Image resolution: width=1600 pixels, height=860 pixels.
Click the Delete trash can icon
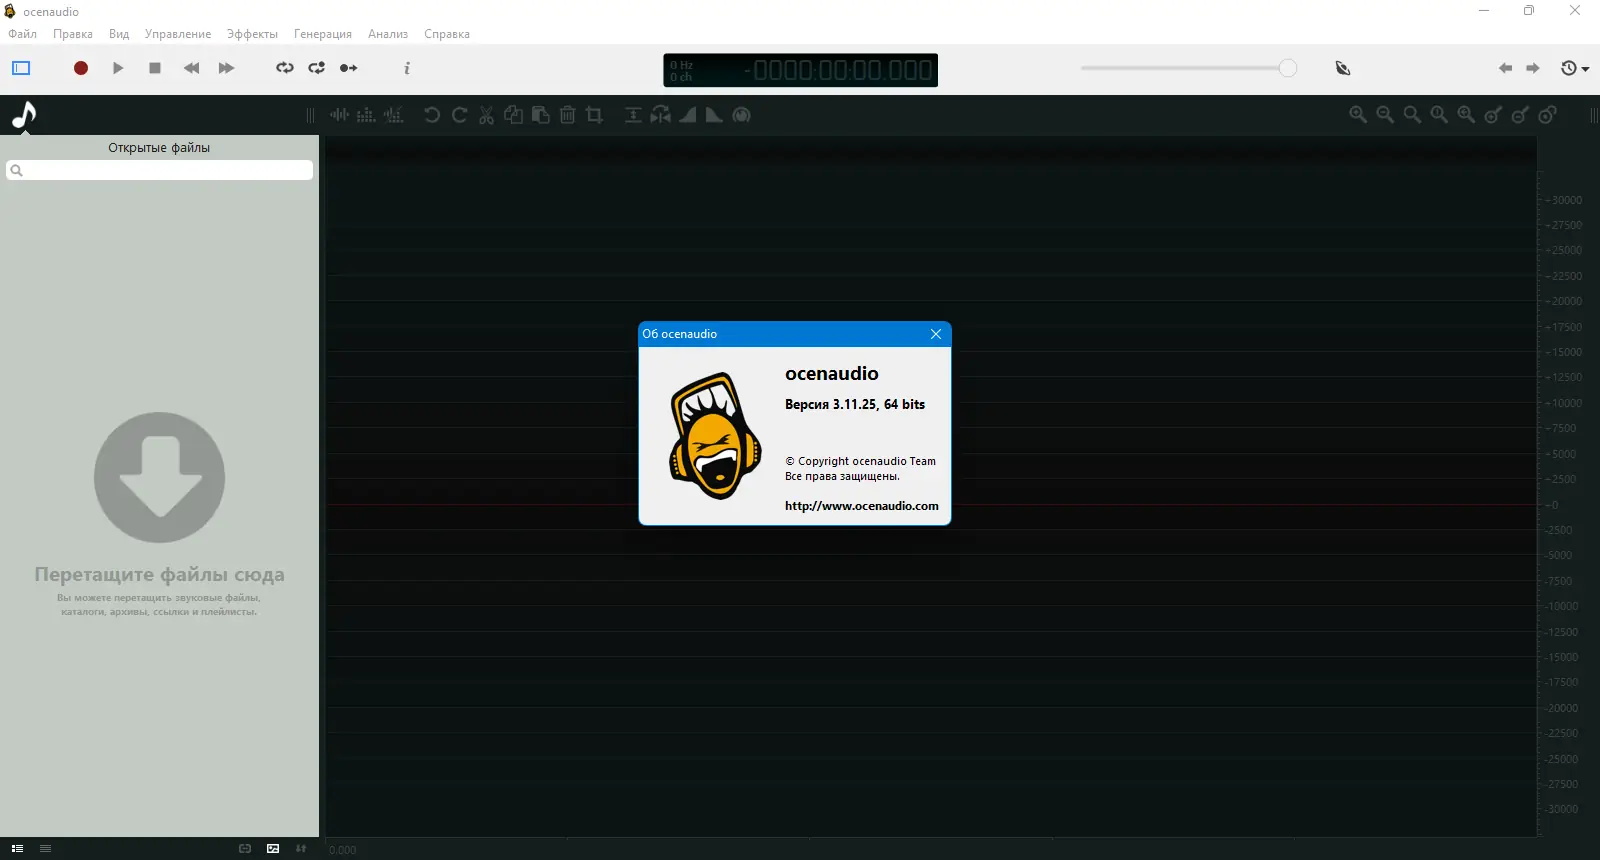[x=567, y=115]
